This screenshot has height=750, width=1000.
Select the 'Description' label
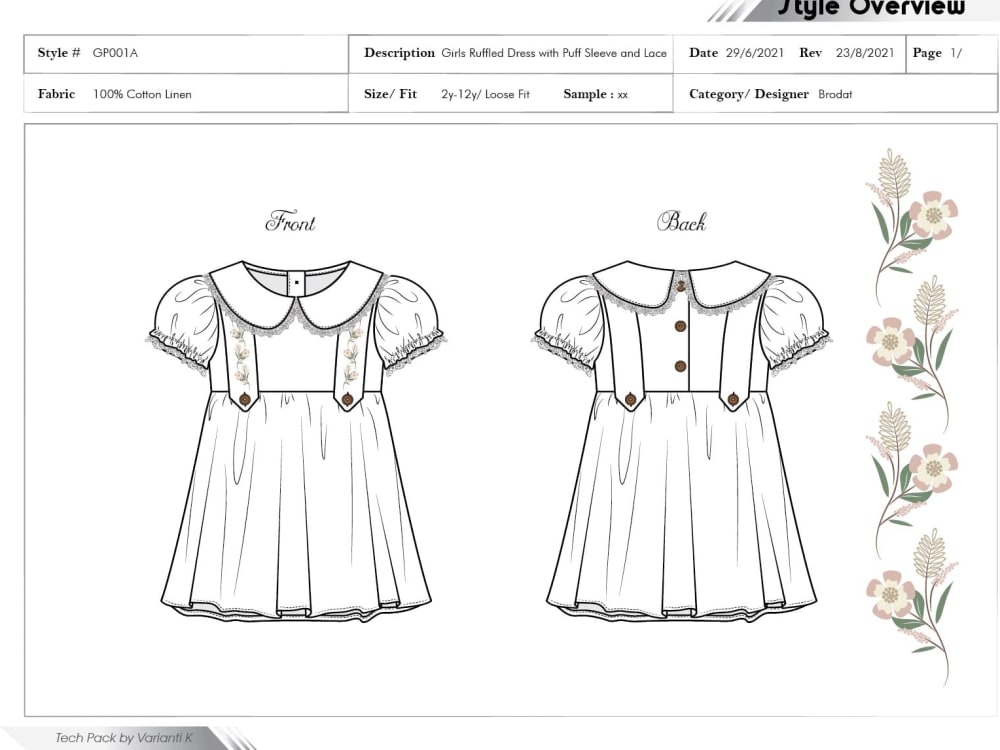point(399,53)
